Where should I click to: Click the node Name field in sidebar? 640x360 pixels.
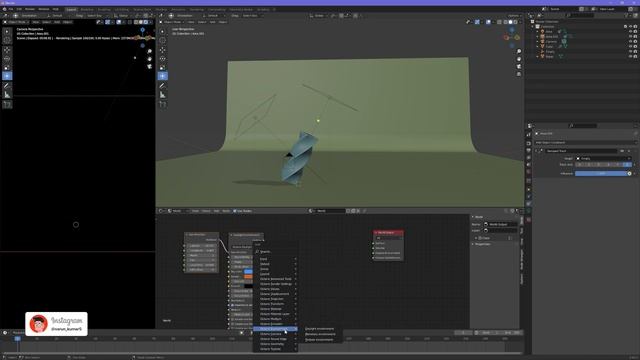click(500, 224)
